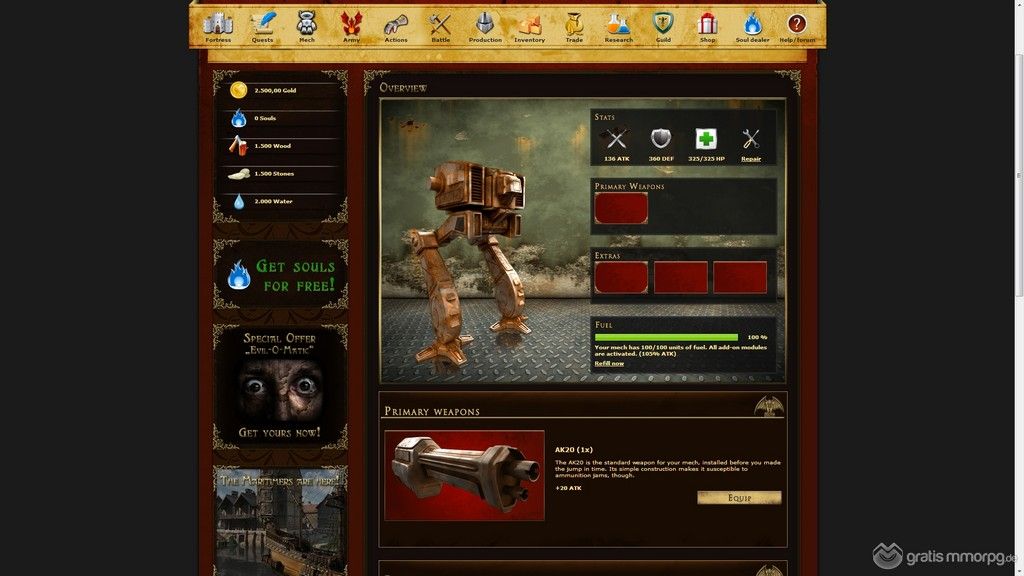Open Help/forum question mark icon

click(797, 23)
